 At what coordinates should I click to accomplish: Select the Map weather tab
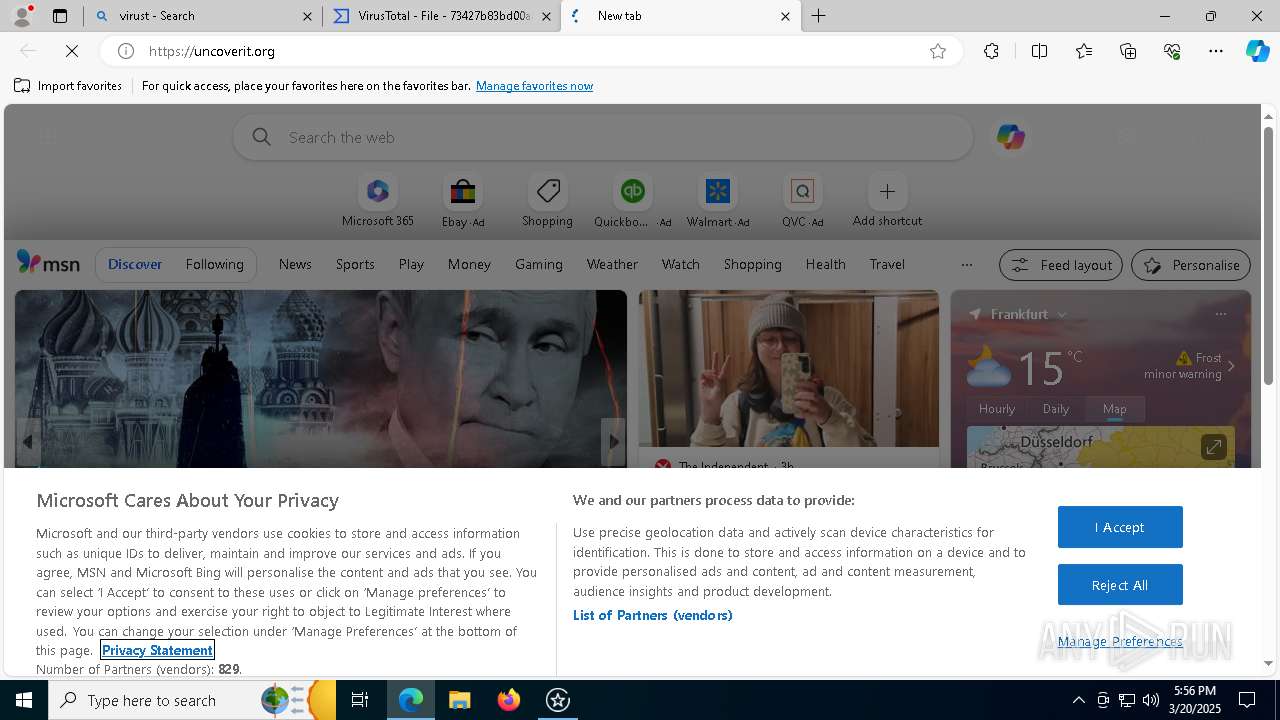tap(1114, 408)
